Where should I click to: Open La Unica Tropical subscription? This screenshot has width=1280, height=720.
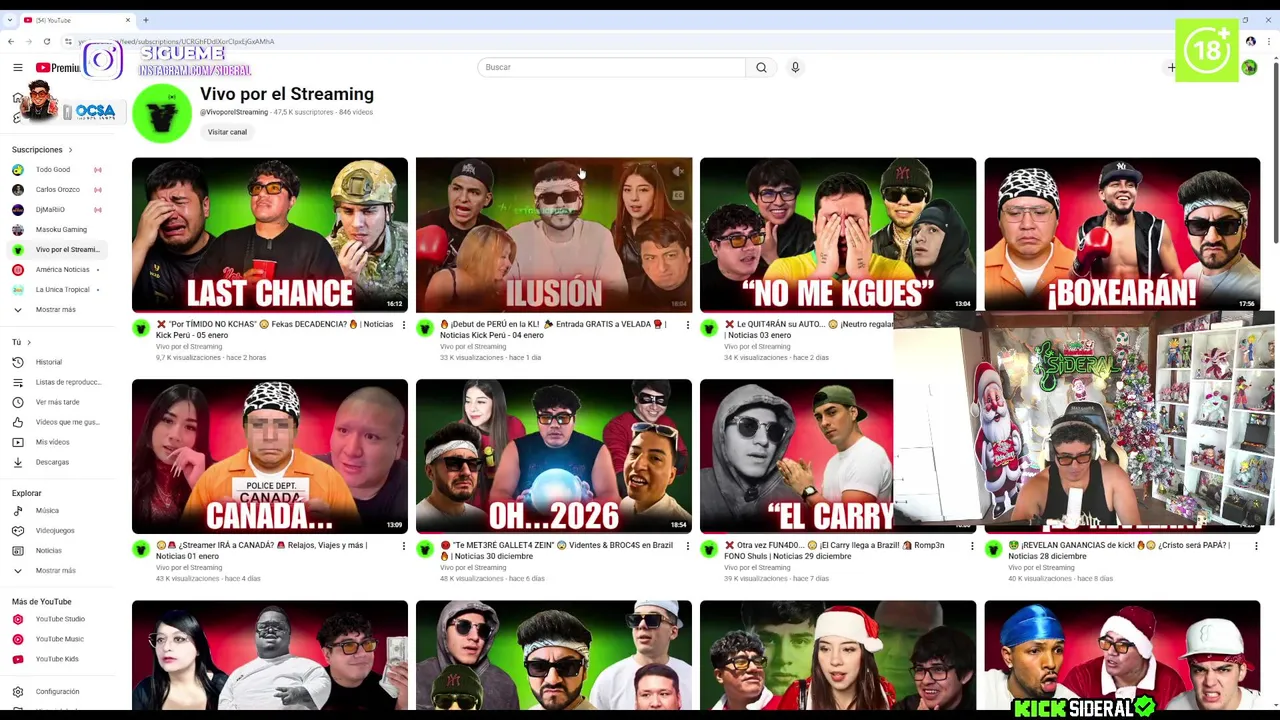point(57,290)
